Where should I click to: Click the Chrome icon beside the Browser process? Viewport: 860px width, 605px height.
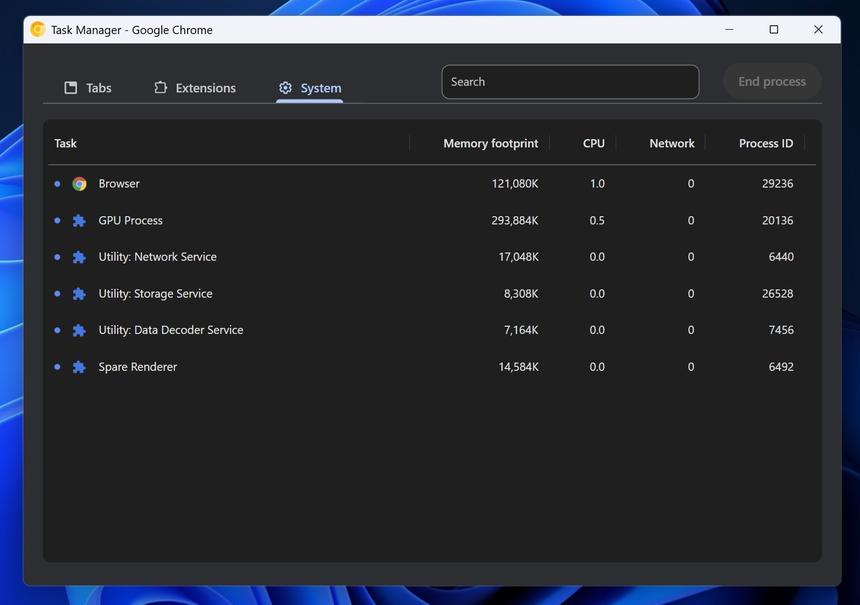pyautogui.click(x=79, y=183)
